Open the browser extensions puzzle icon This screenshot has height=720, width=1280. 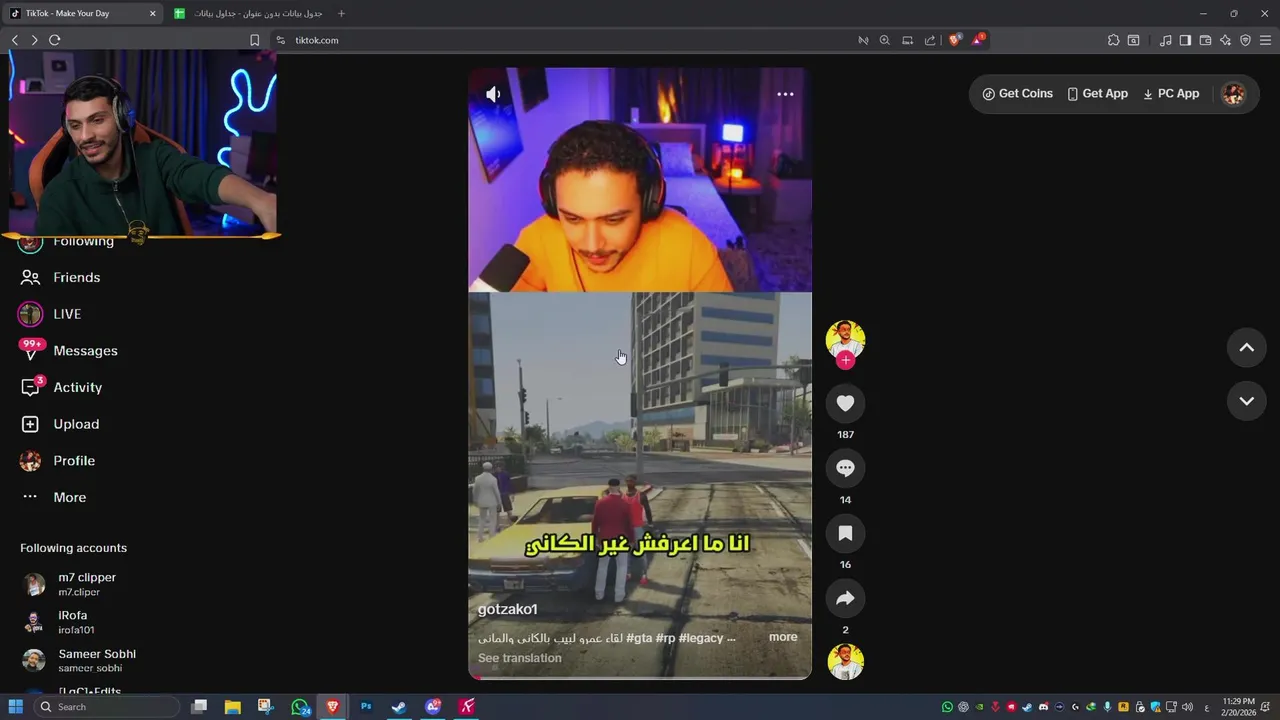[x=1113, y=40]
